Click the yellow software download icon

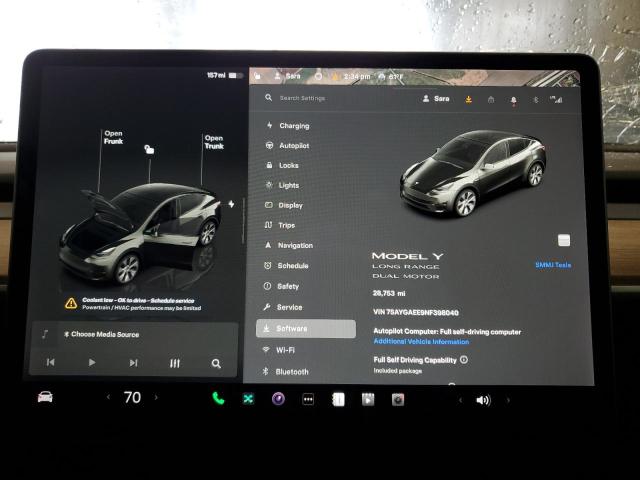point(469,99)
